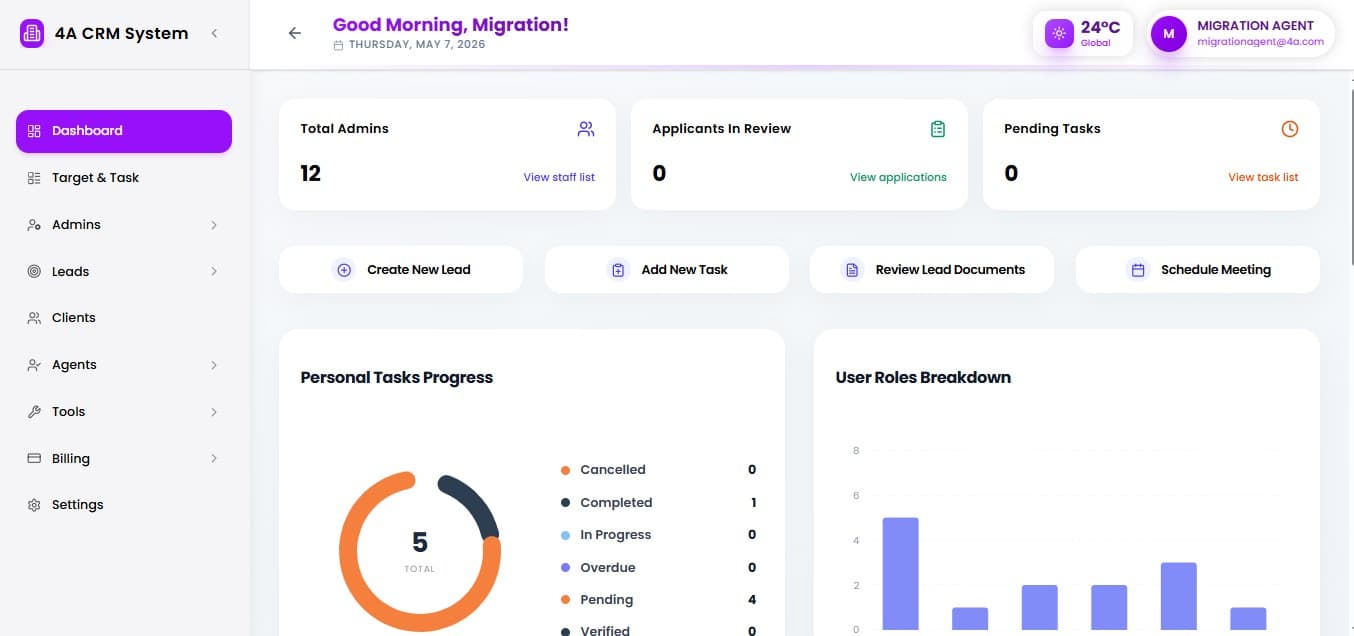The width and height of the screenshot is (1354, 636).
Task: Click the Clients people icon
Action: click(x=34, y=318)
